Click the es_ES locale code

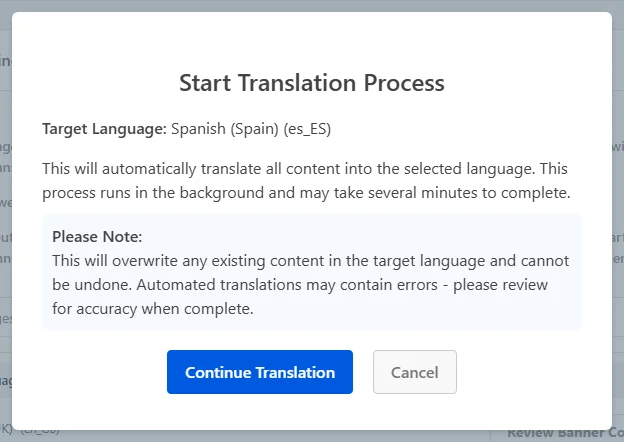[x=307, y=129]
